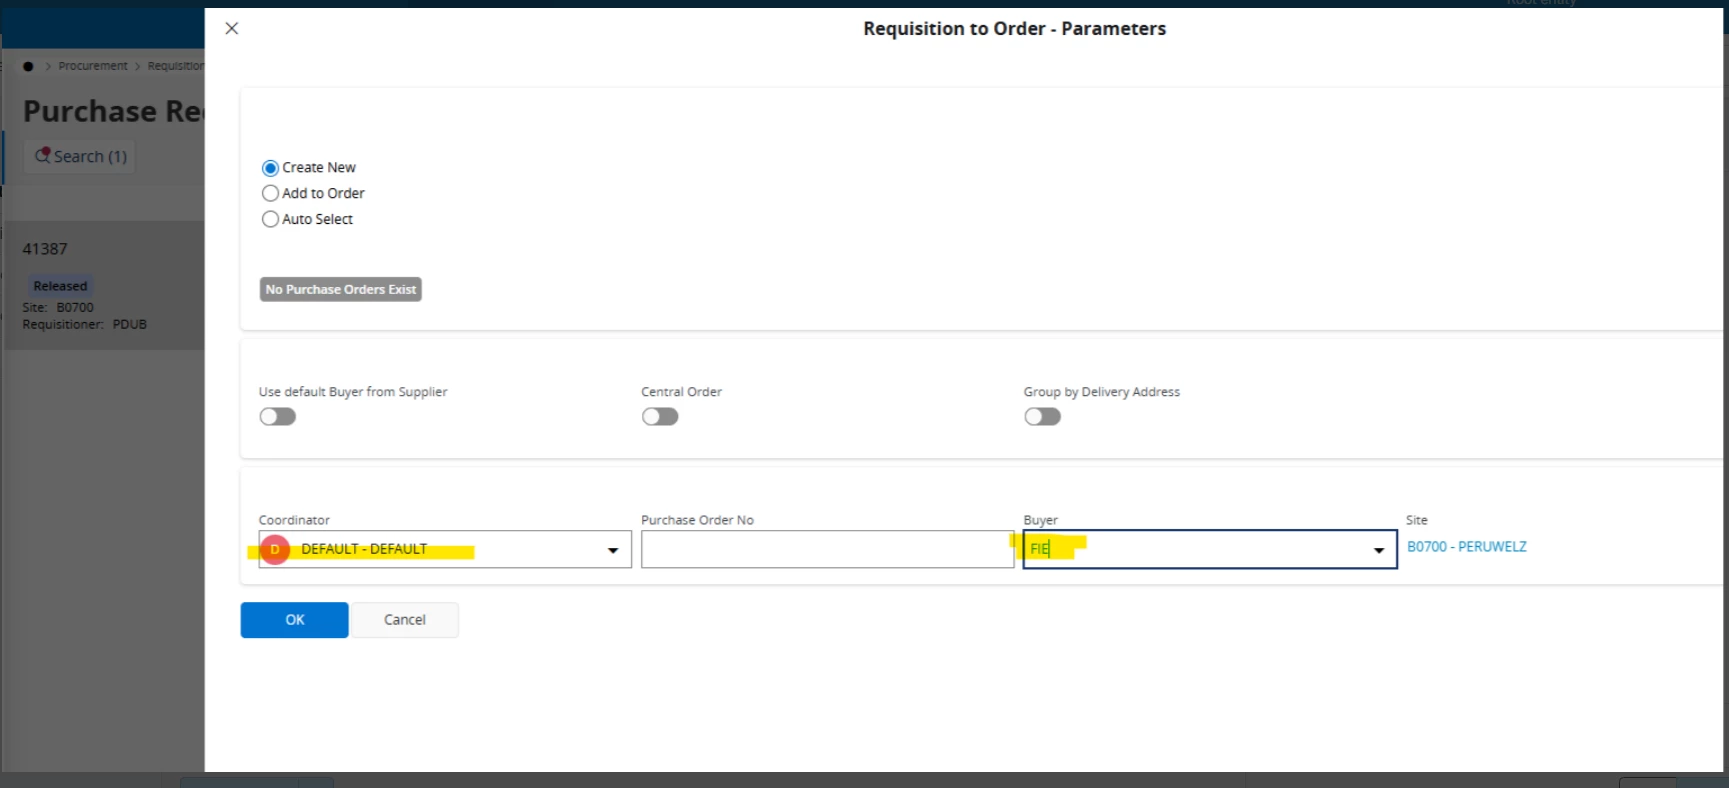This screenshot has width=1729, height=788.
Task: Turn on Group by Delivery Address switch
Action: [x=1042, y=417]
